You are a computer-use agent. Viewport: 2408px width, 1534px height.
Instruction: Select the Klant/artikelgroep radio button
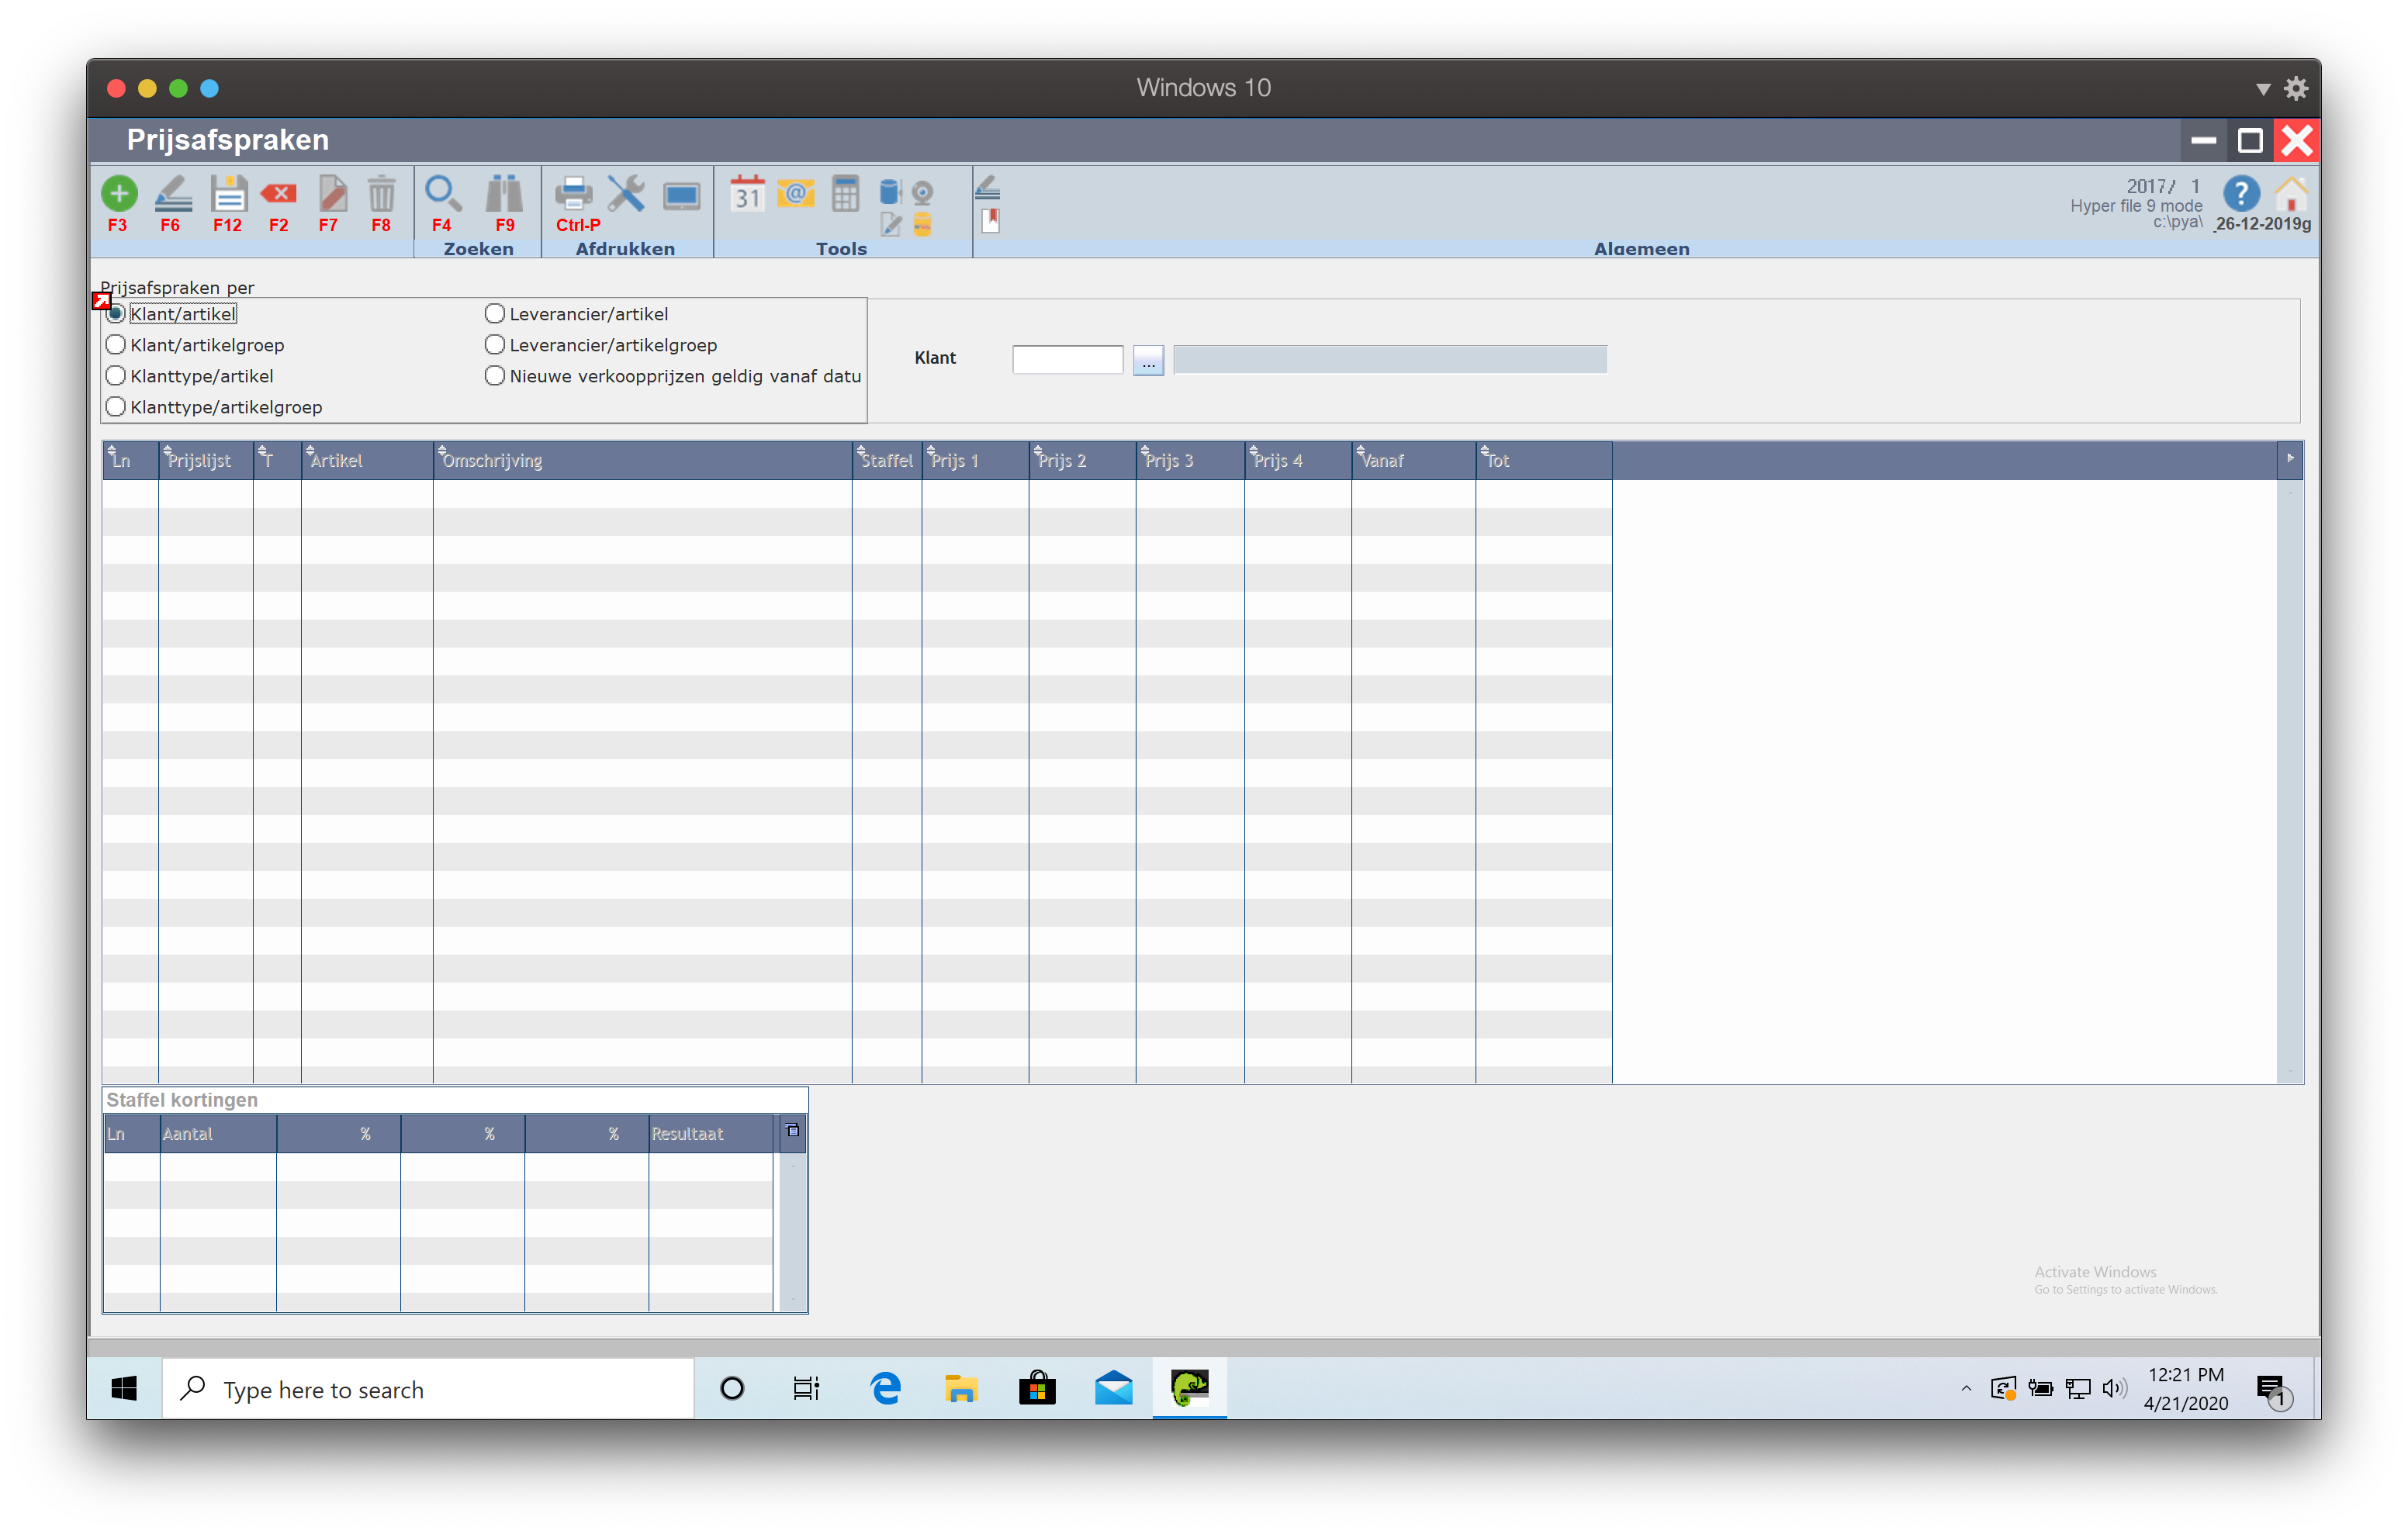(116, 345)
